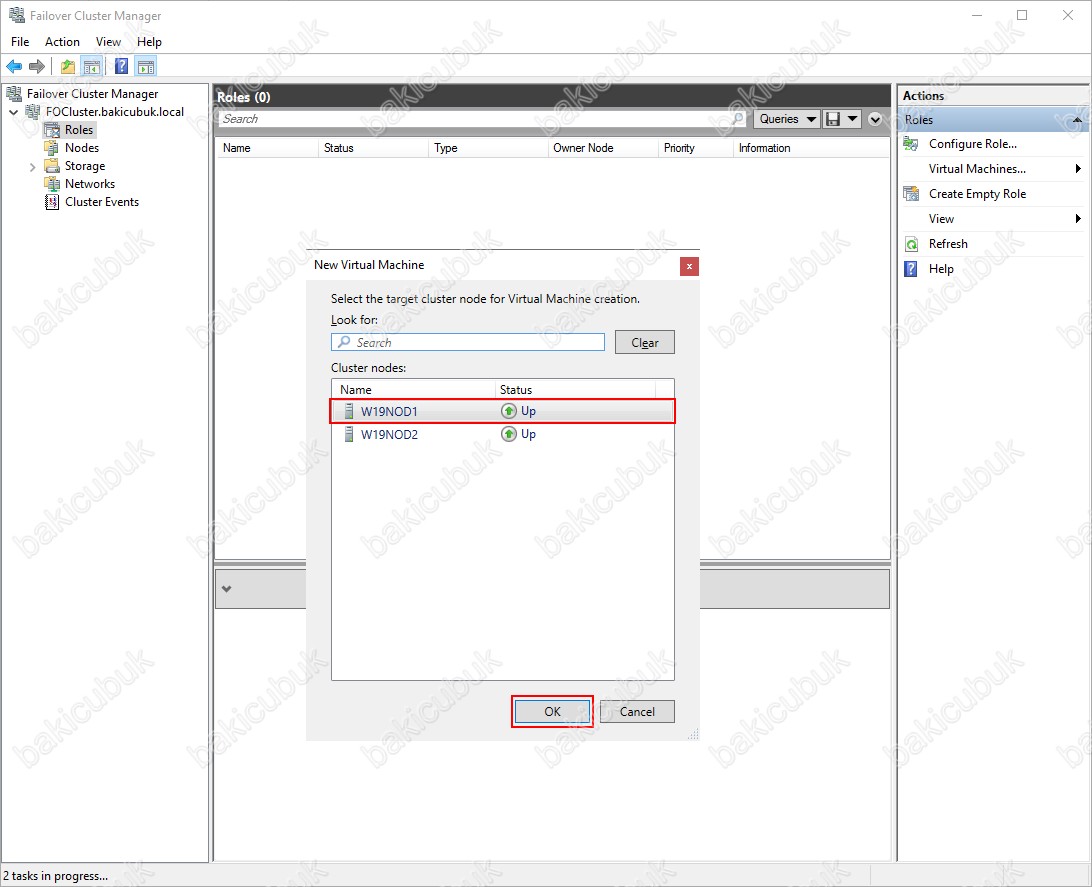The width and height of the screenshot is (1092, 887).
Task: Click the Clear button next to search
Action: pyautogui.click(x=645, y=343)
